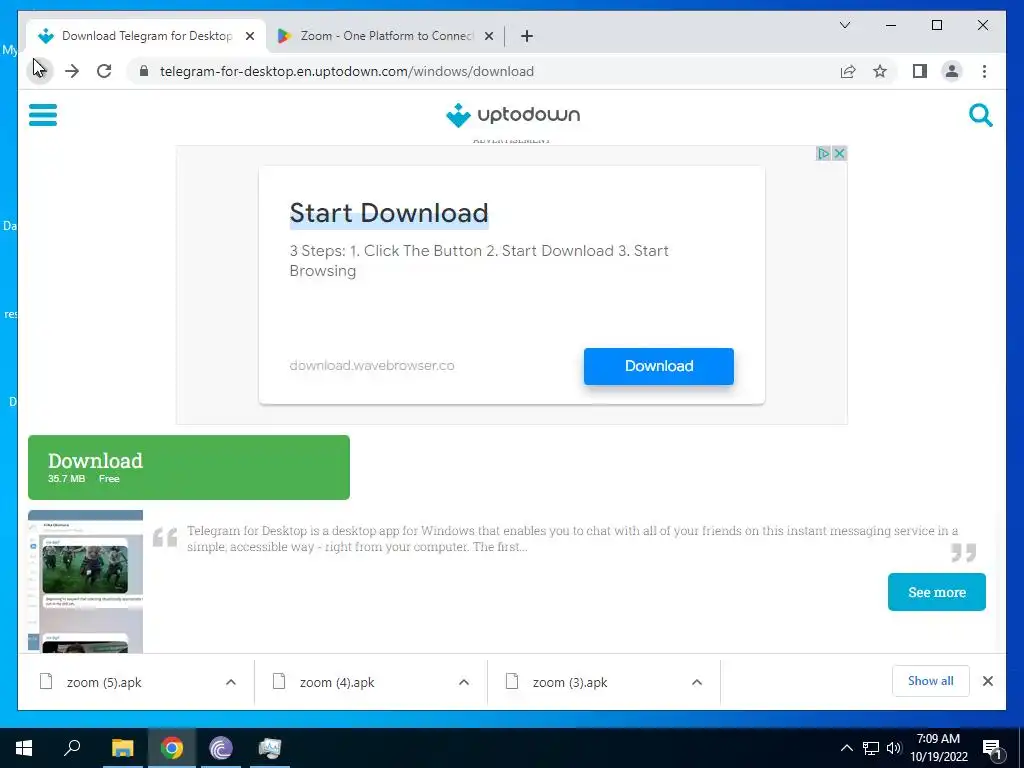
Task: Close the advertisement with its X icon
Action: click(x=839, y=153)
